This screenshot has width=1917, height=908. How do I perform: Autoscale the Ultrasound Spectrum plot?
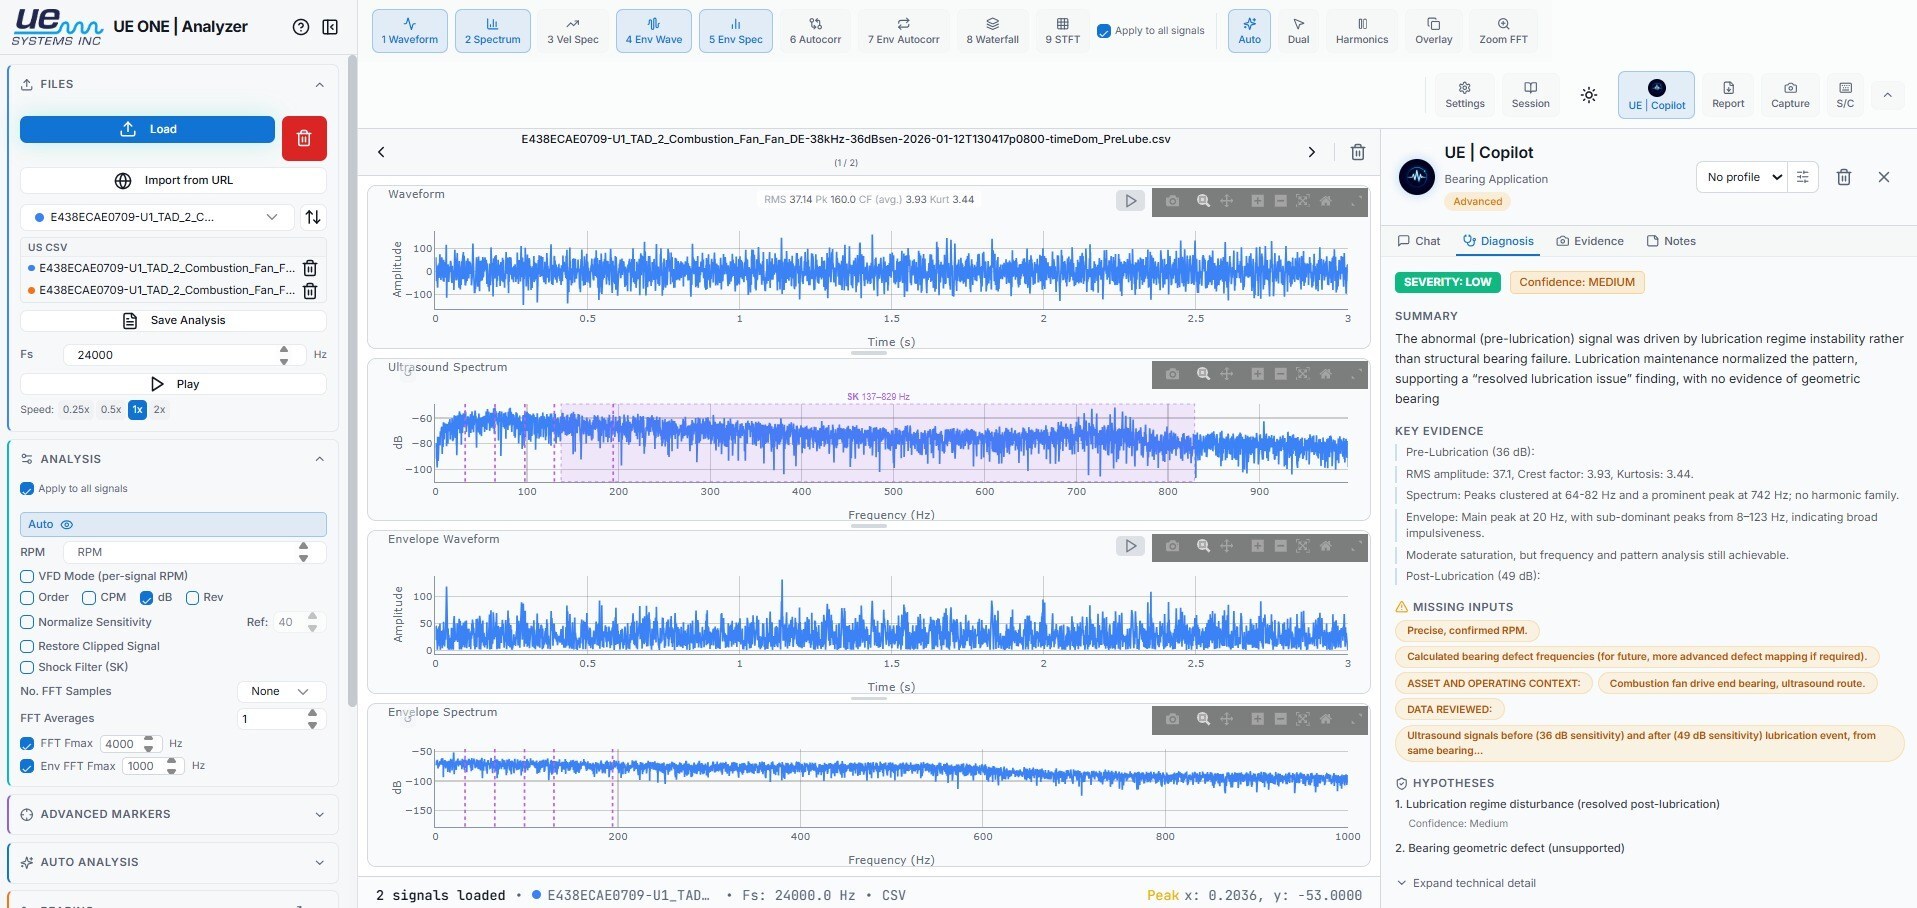pyautogui.click(x=1303, y=374)
